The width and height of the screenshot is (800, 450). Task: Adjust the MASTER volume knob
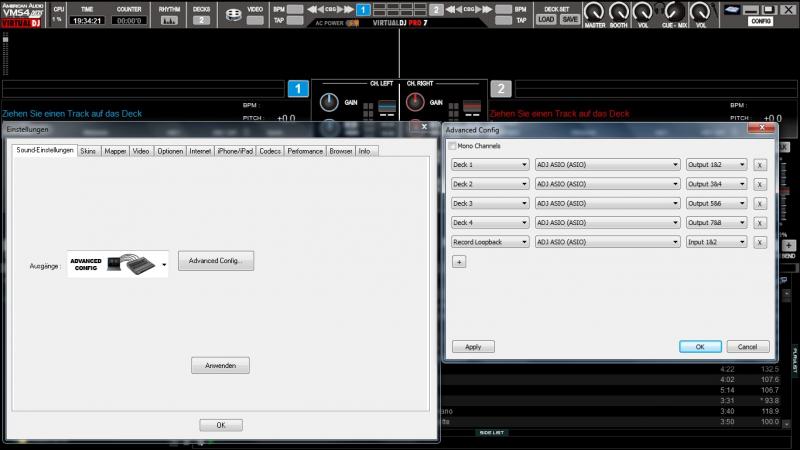pyautogui.click(x=595, y=12)
